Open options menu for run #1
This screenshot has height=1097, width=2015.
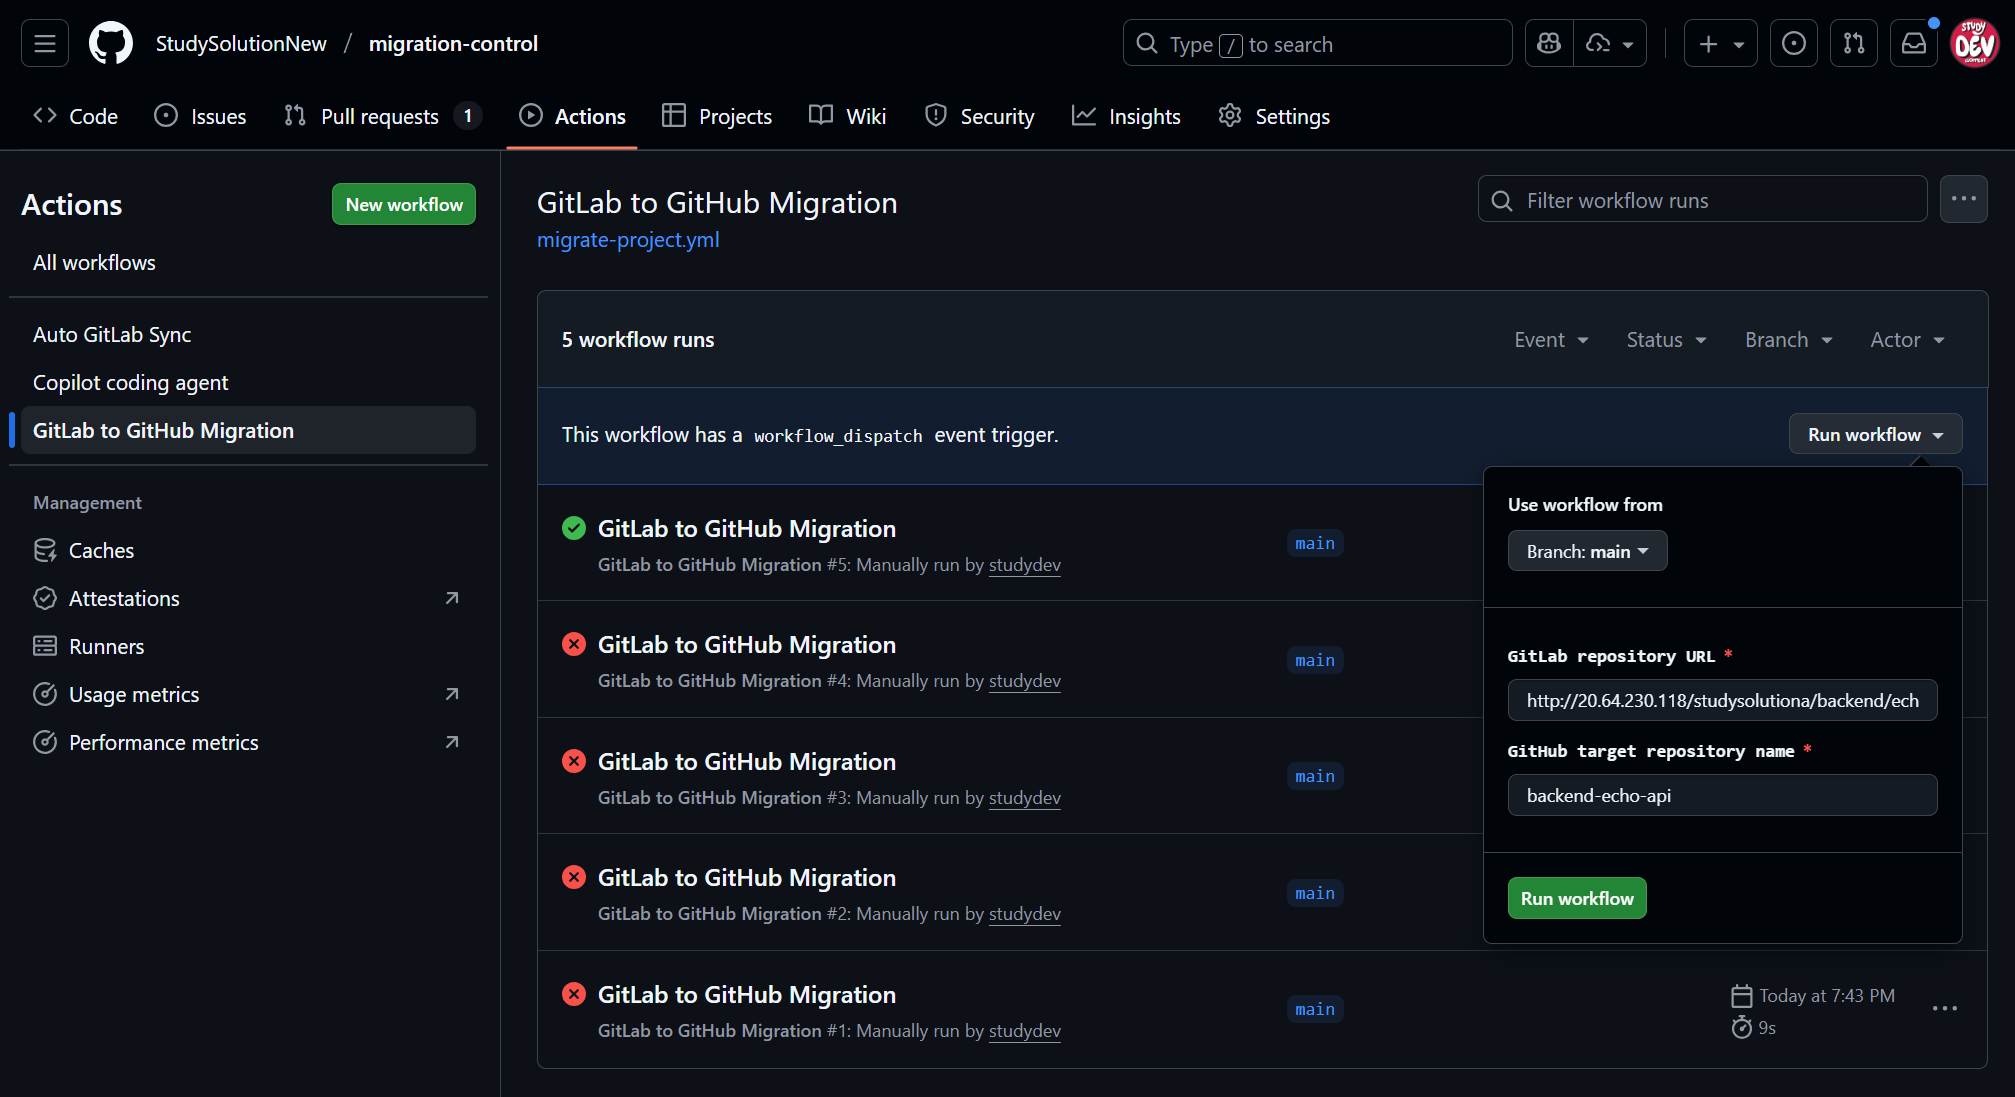[x=1944, y=1009]
